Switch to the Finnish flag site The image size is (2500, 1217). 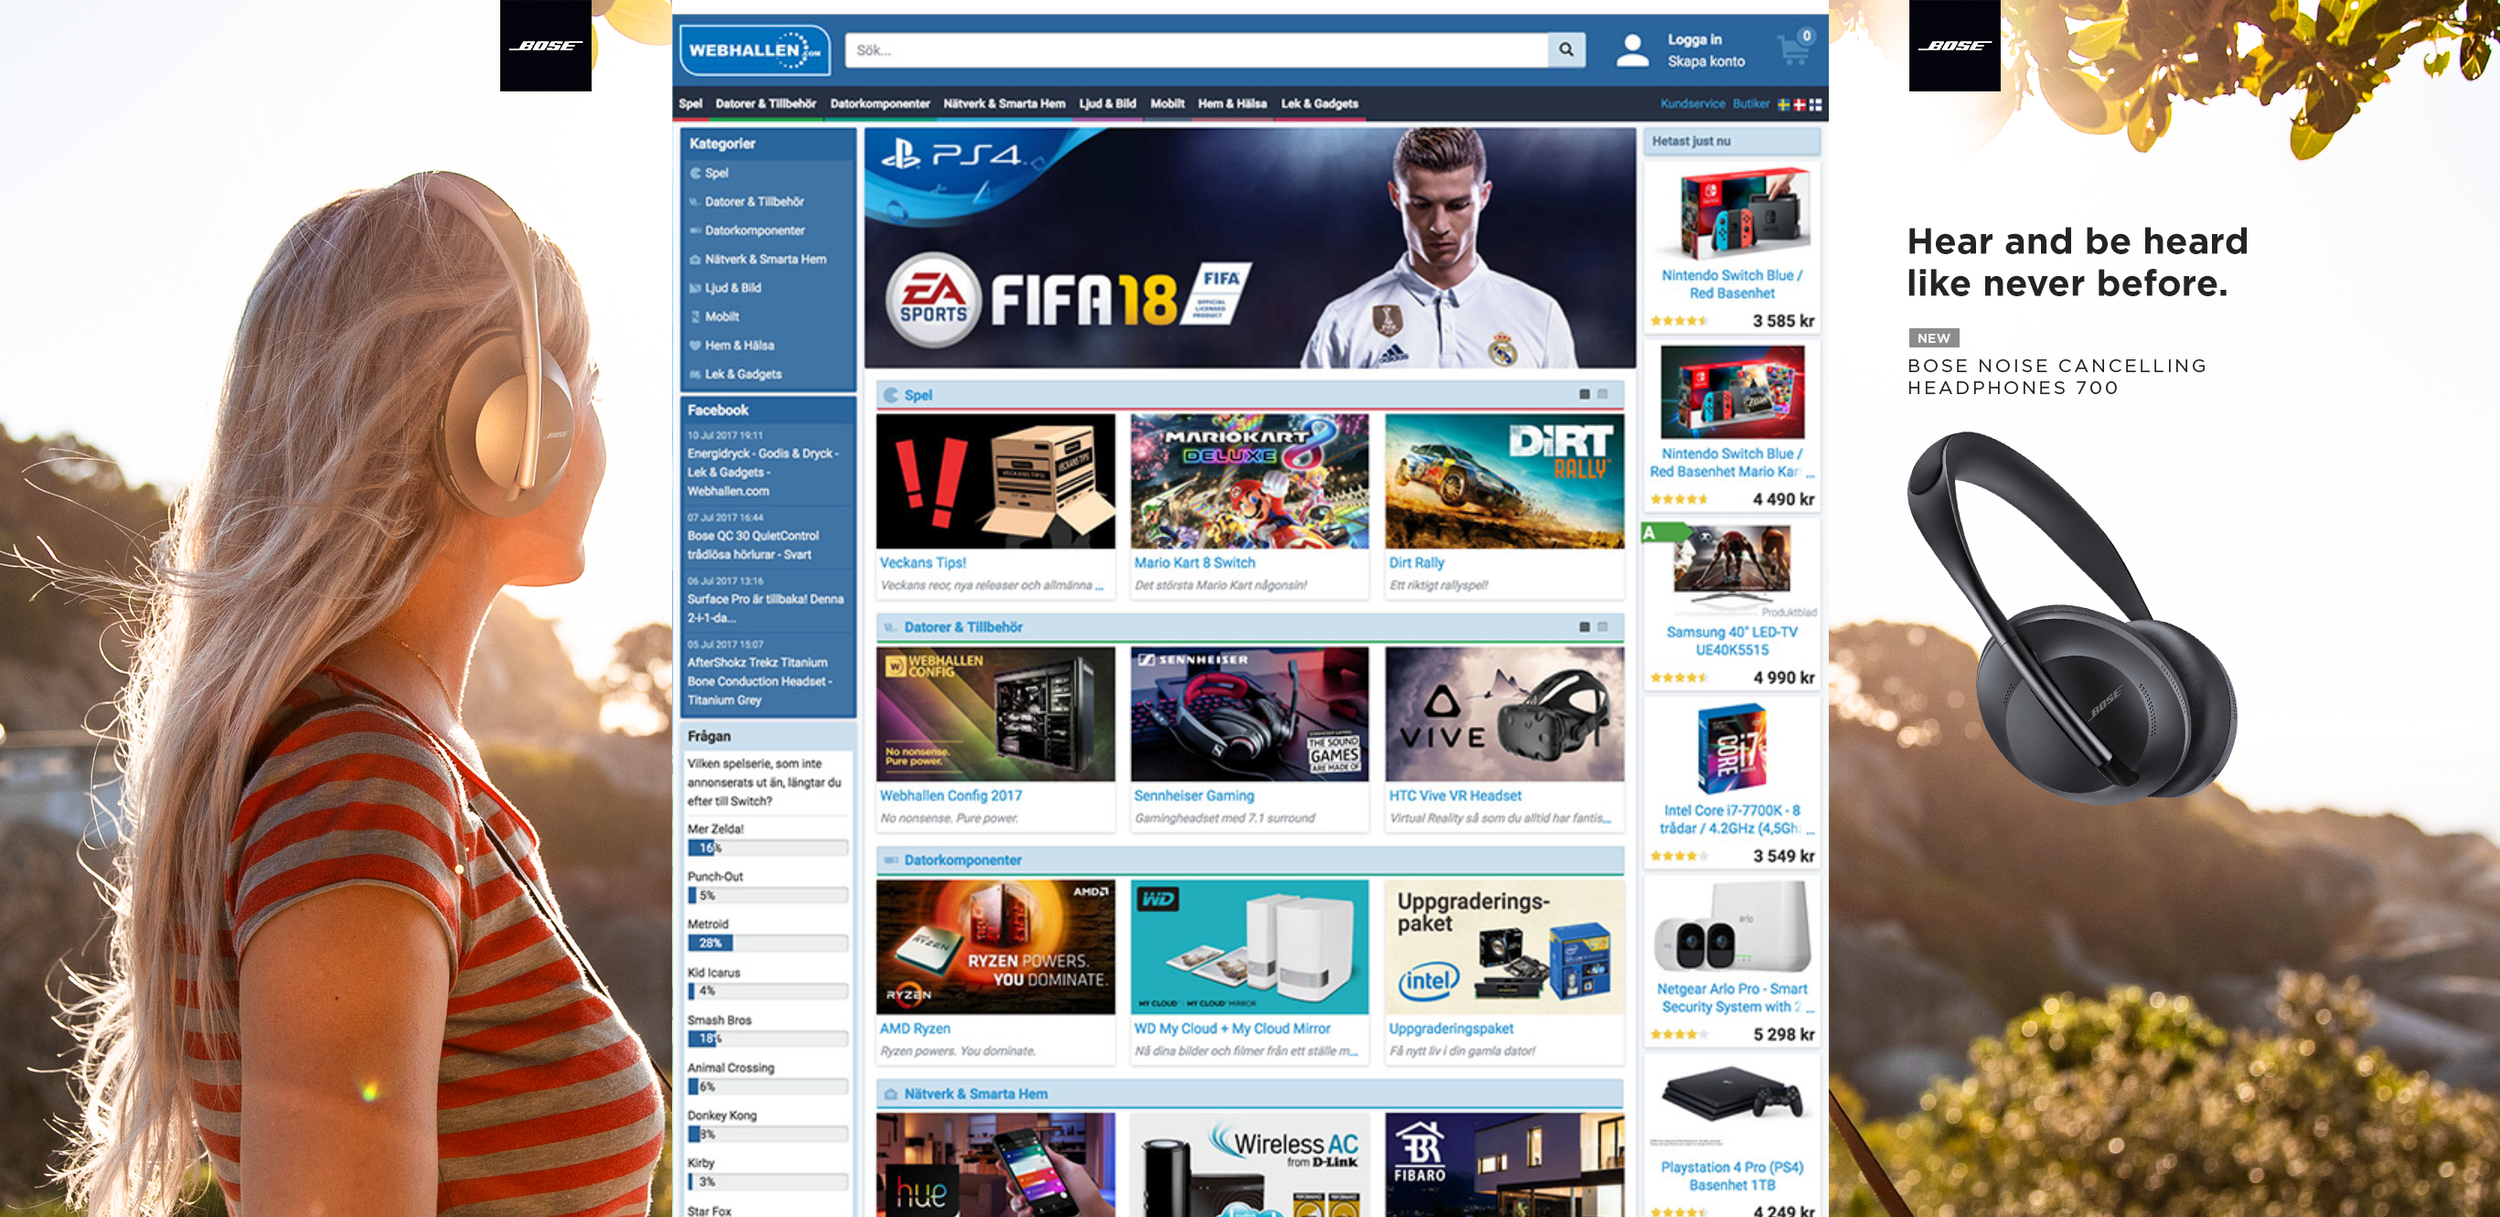tap(1815, 104)
